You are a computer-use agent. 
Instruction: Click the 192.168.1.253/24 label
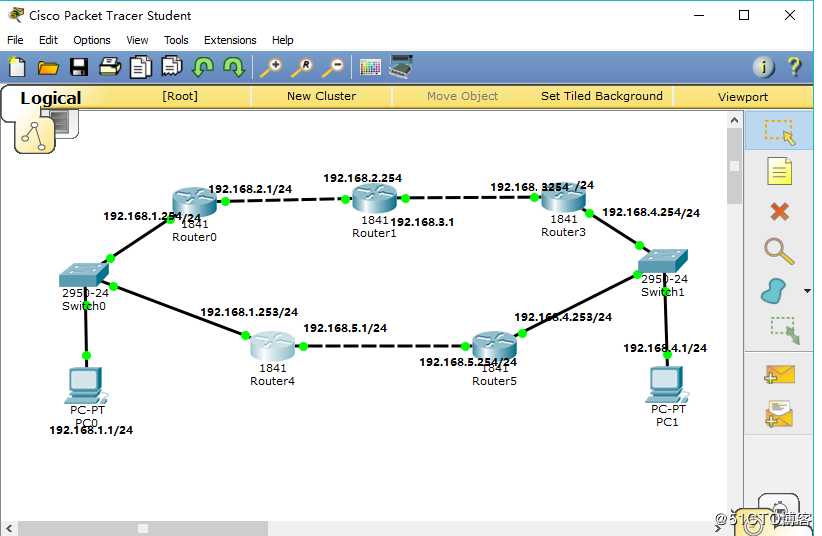pyautogui.click(x=249, y=312)
